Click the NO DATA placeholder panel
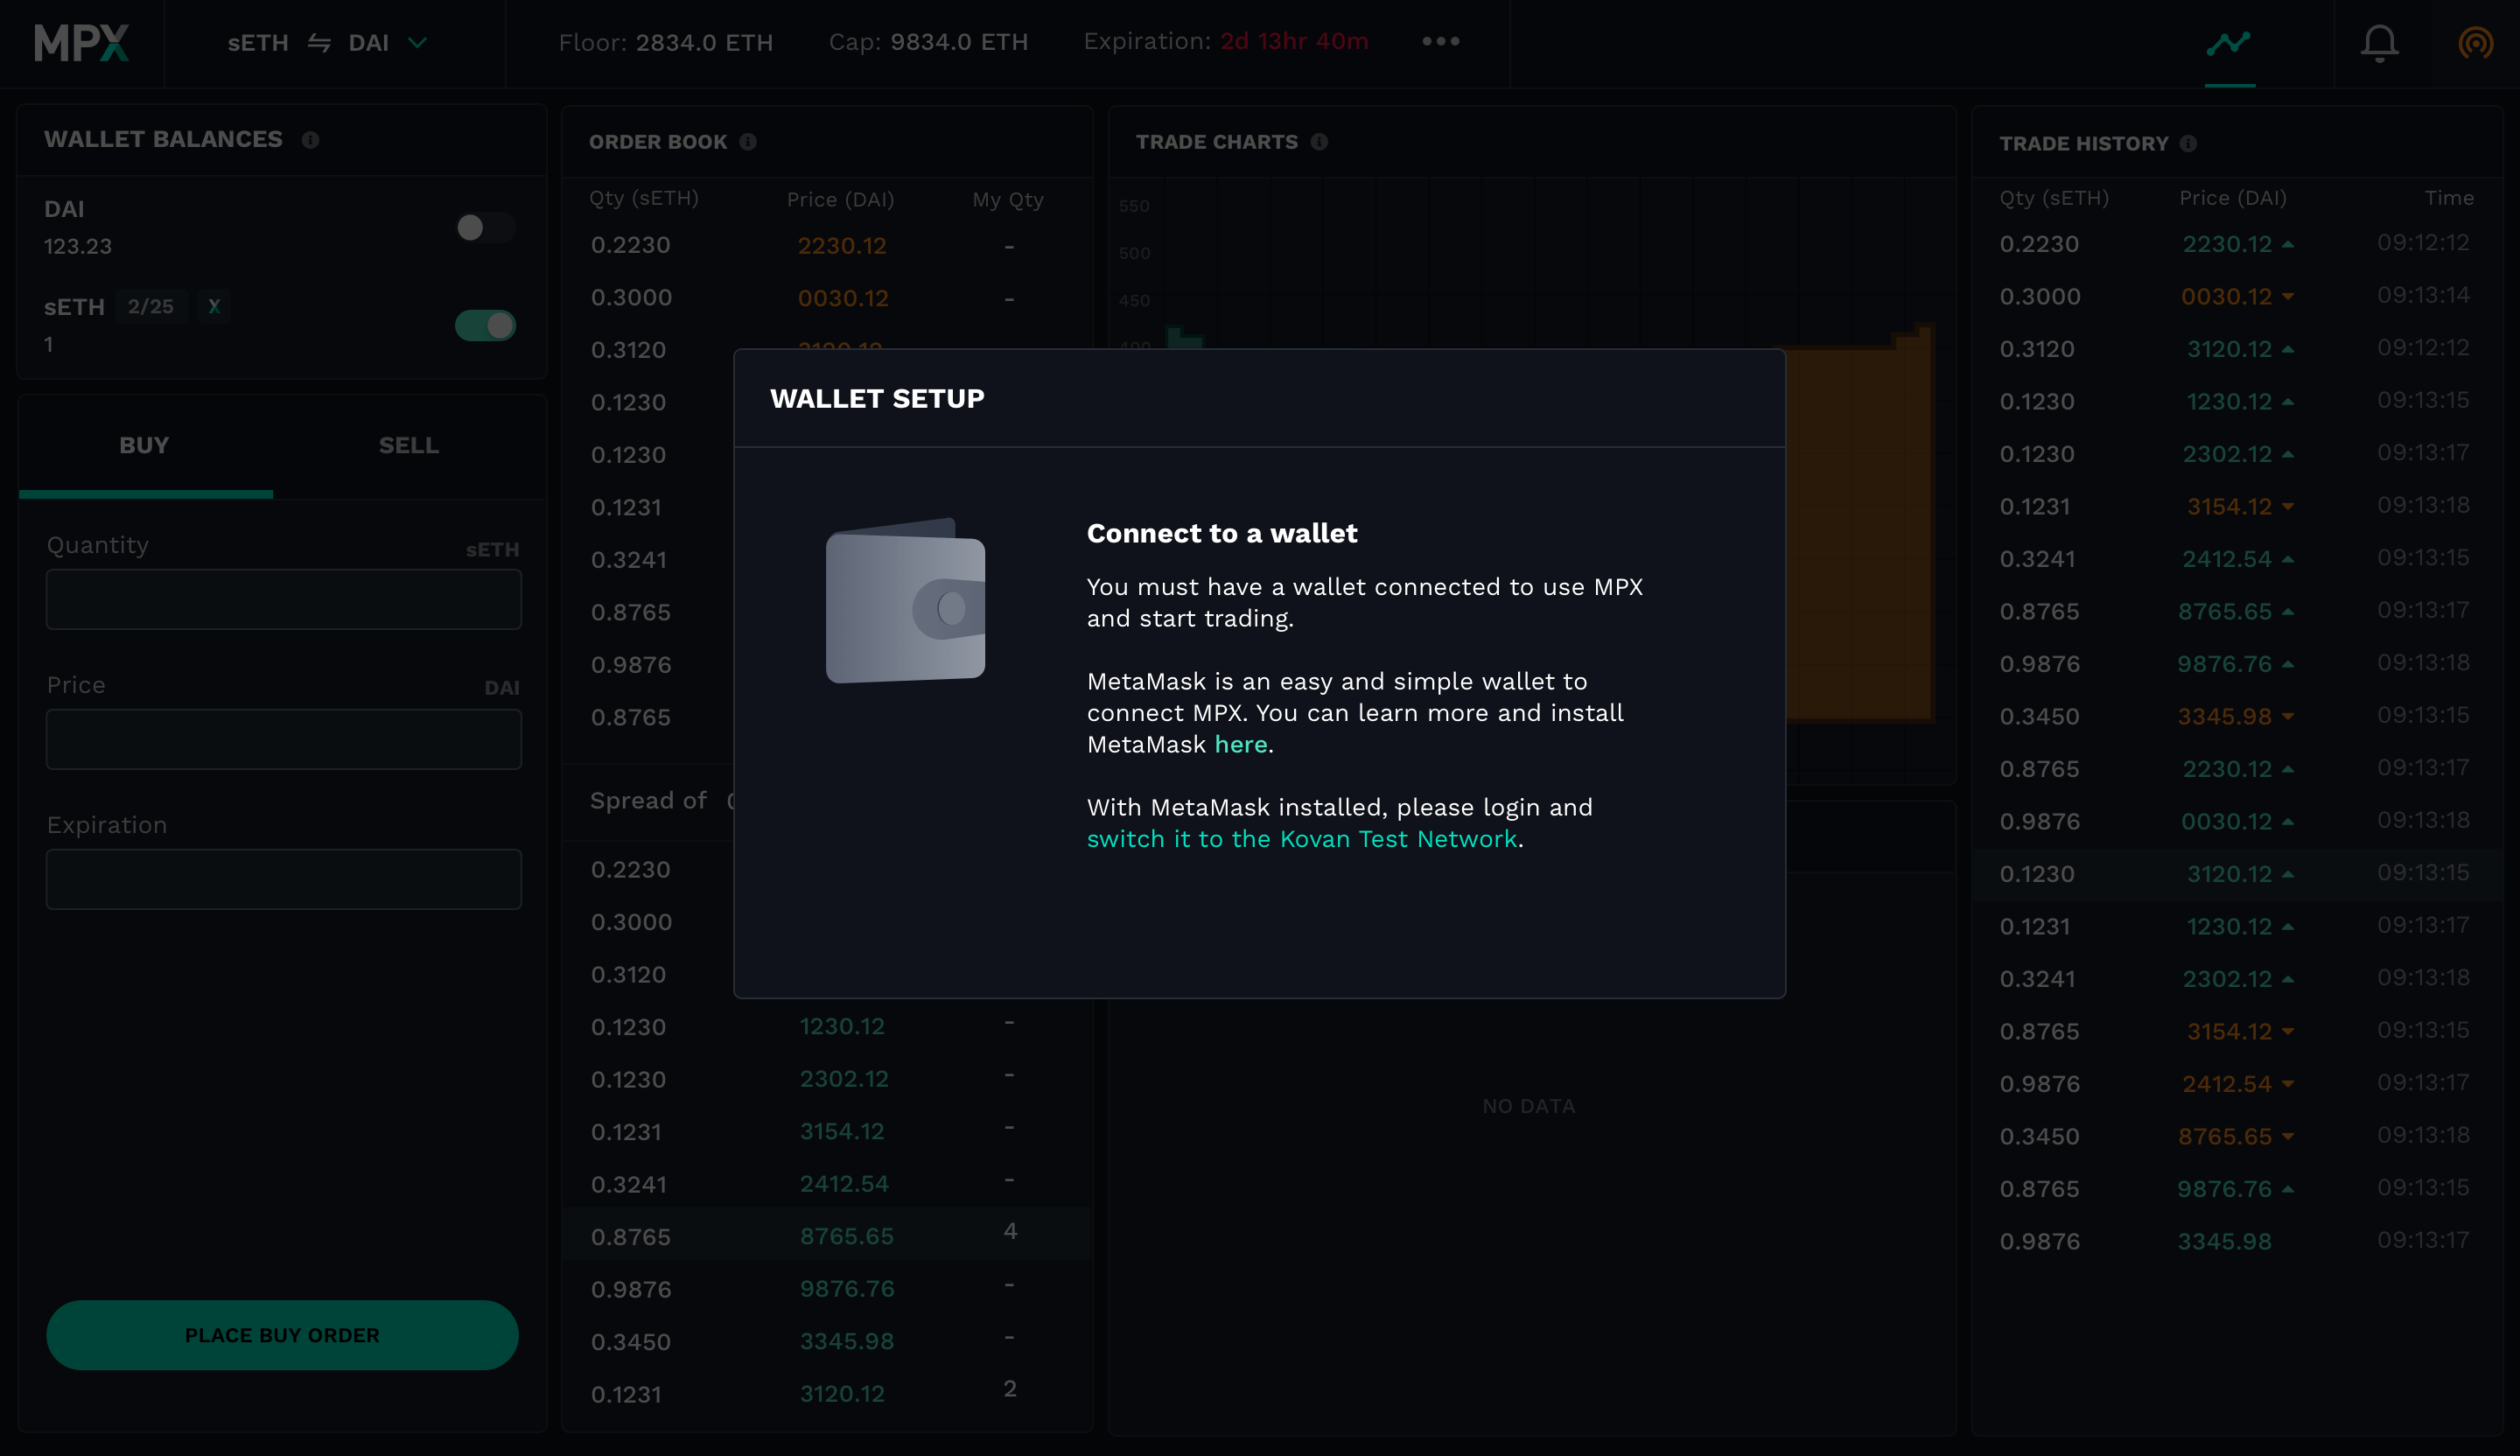This screenshot has width=2520, height=1456. tap(1529, 1106)
